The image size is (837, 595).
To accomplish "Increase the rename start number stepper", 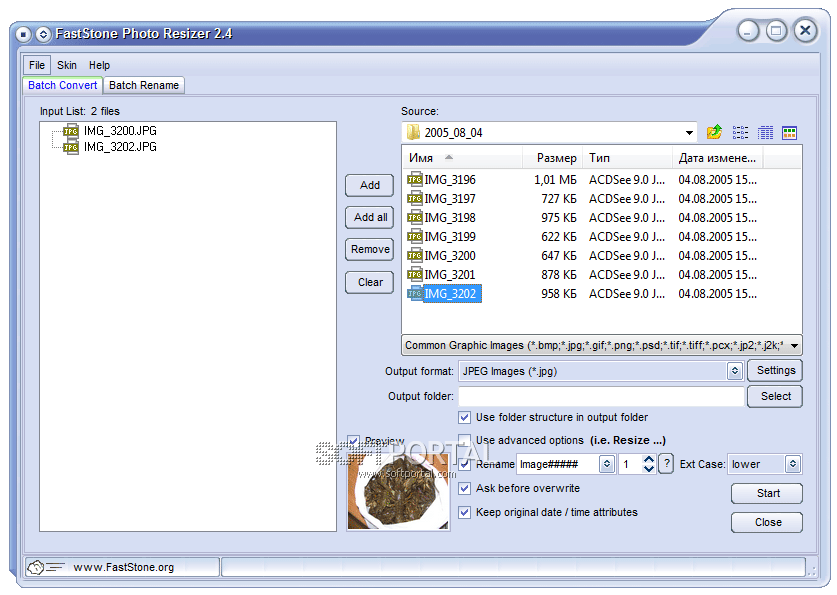I will point(649,459).
